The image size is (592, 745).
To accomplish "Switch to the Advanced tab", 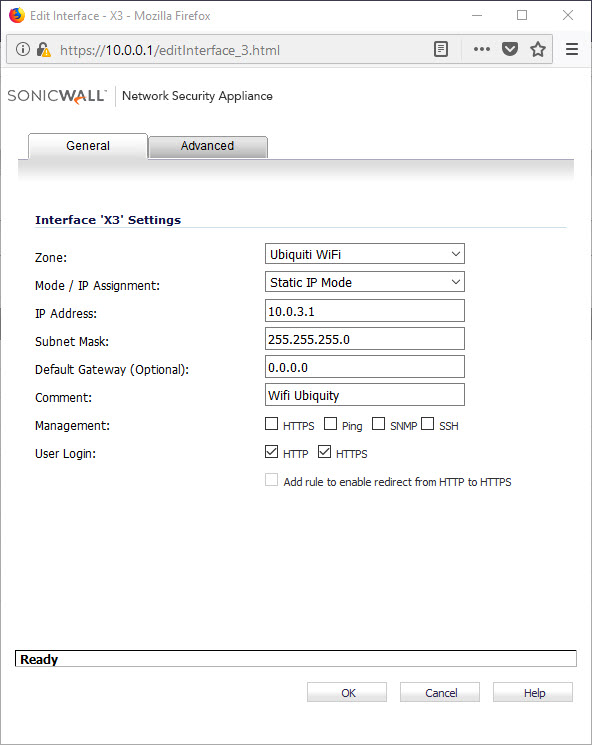I will [208, 146].
